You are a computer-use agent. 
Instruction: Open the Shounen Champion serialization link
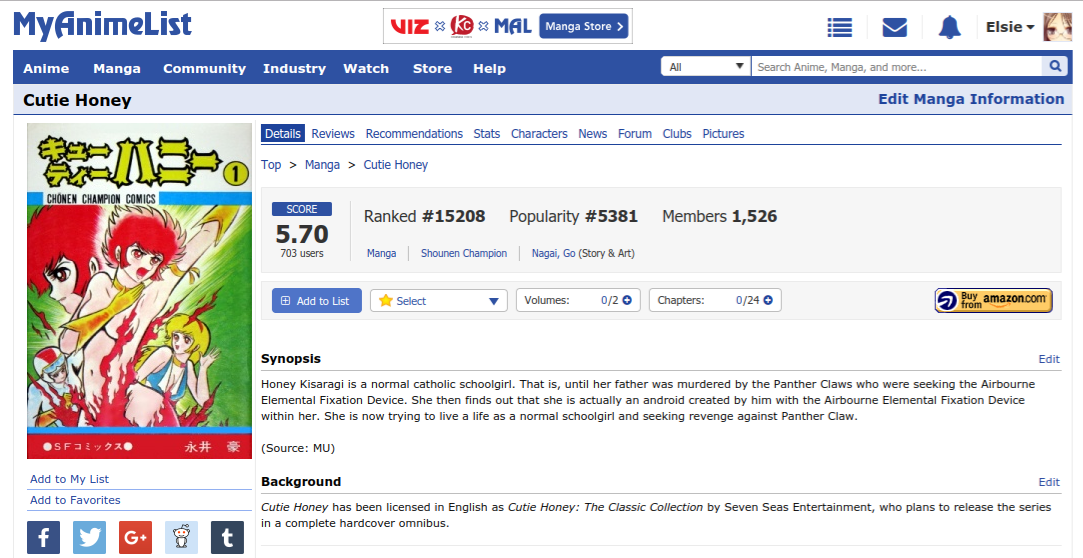[x=464, y=253]
